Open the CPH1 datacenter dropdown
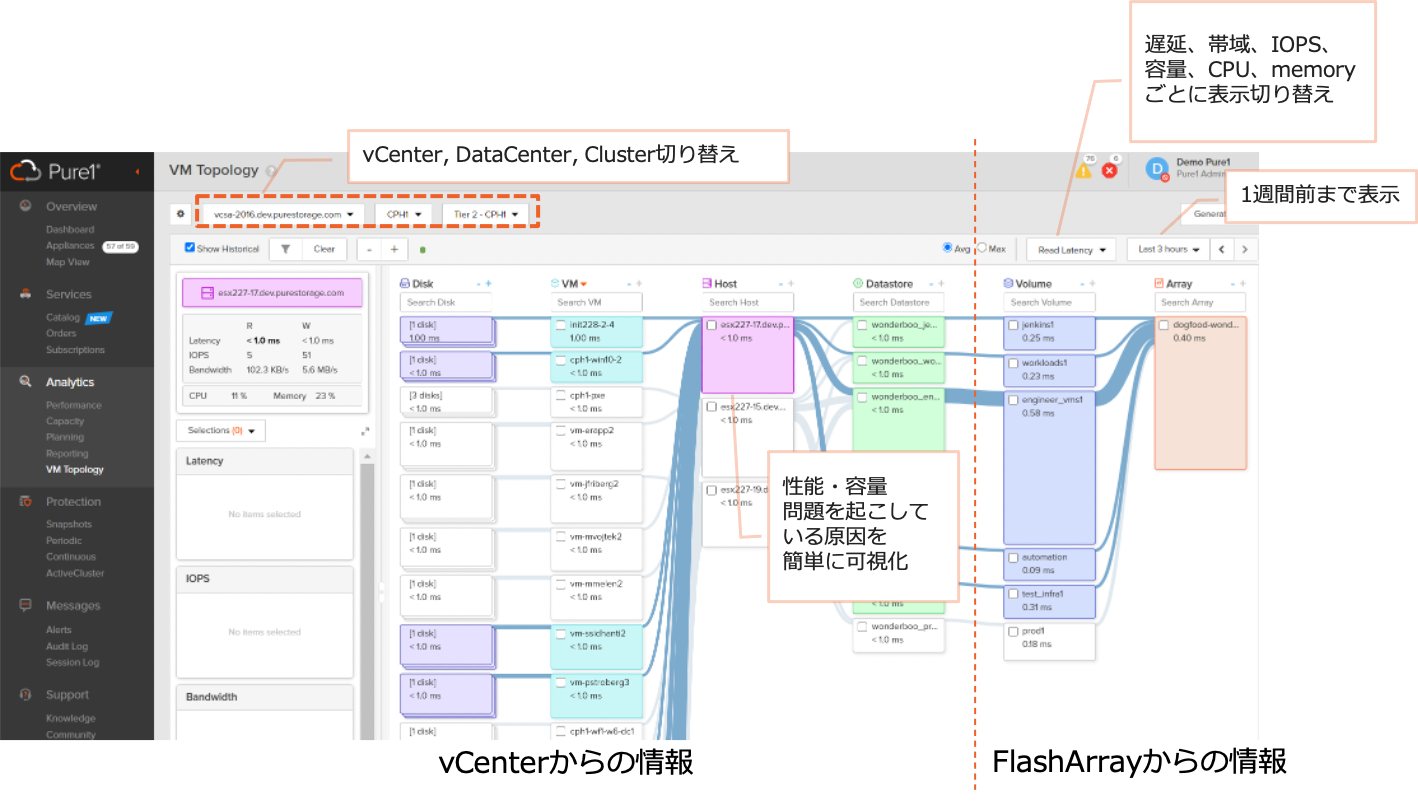 click(403, 214)
